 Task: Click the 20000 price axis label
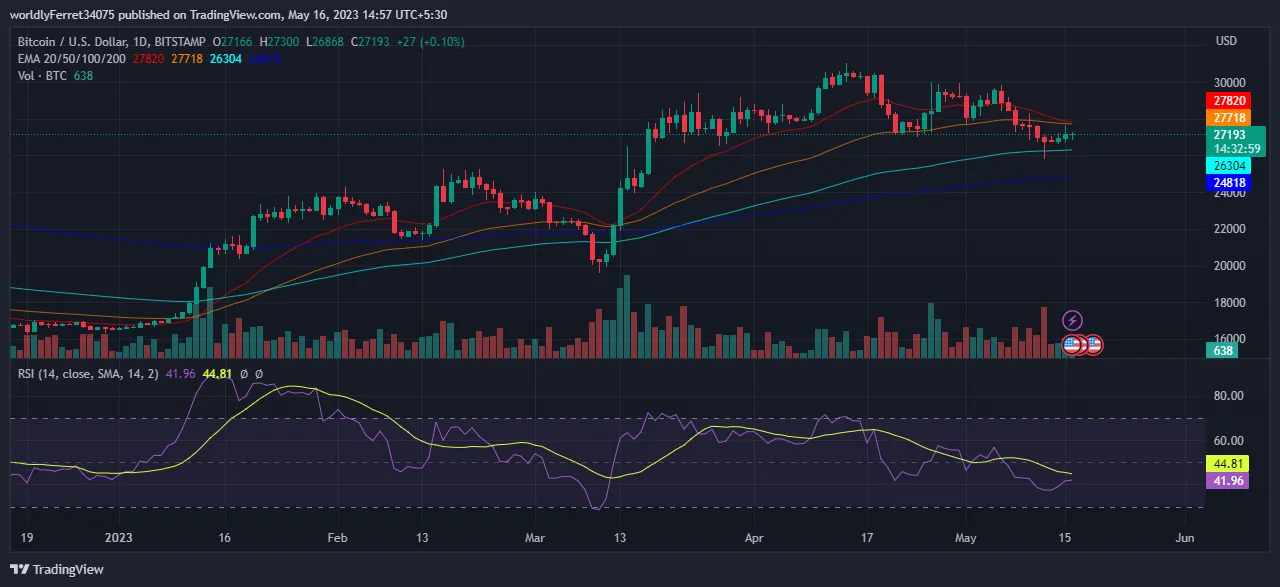point(1229,266)
